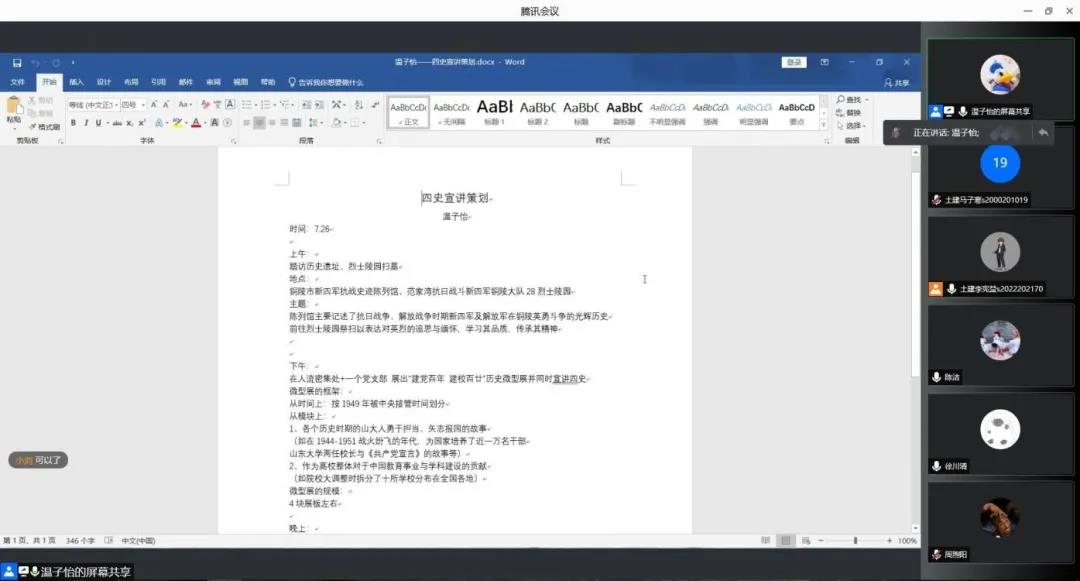Select participant 陈洁's video thumbnail
Image resolution: width=1080 pixels, height=581 pixels.
point(1000,345)
